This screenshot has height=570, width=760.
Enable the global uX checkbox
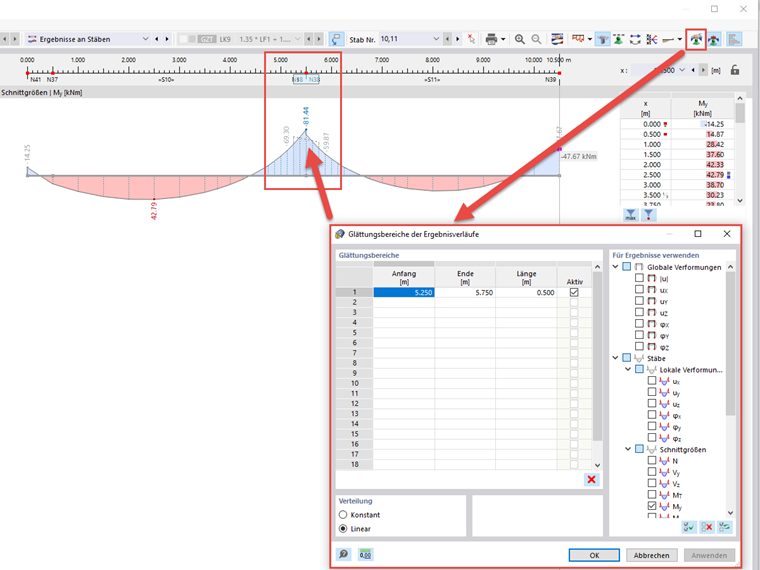[639, 290]
